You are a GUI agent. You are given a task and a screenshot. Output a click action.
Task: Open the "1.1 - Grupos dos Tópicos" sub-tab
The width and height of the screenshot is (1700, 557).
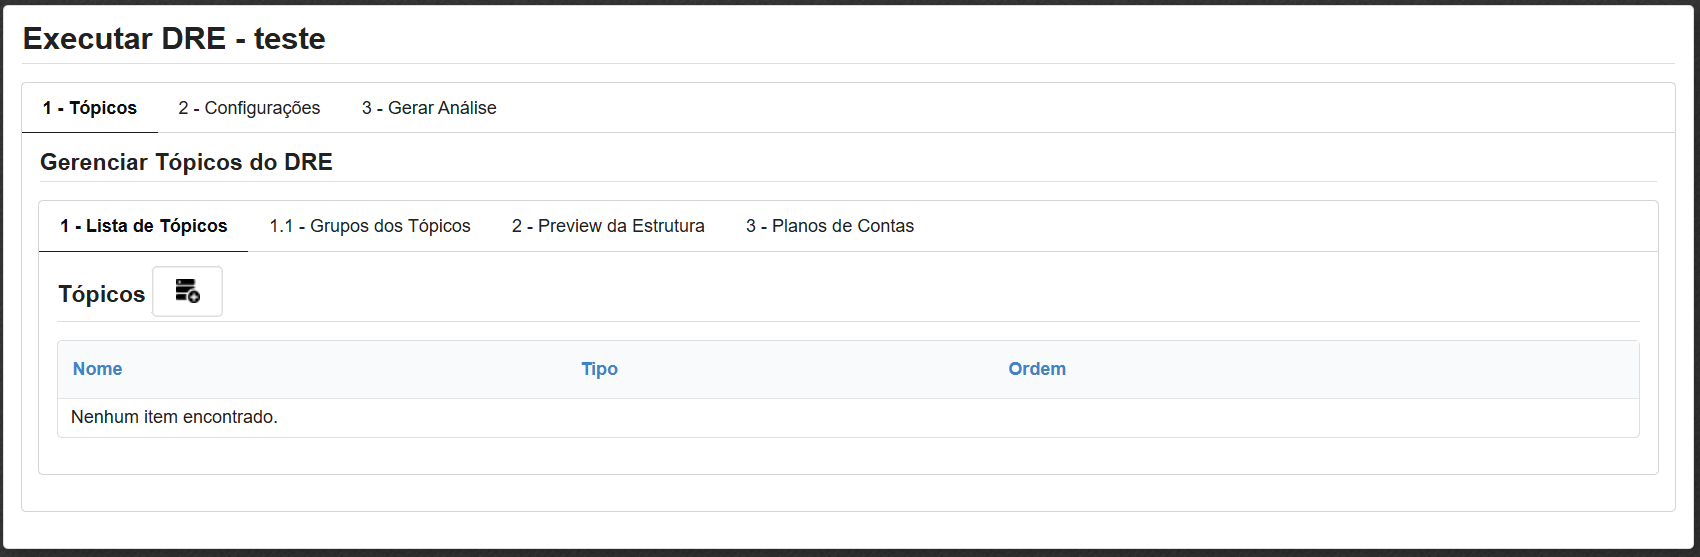[370, 226]
